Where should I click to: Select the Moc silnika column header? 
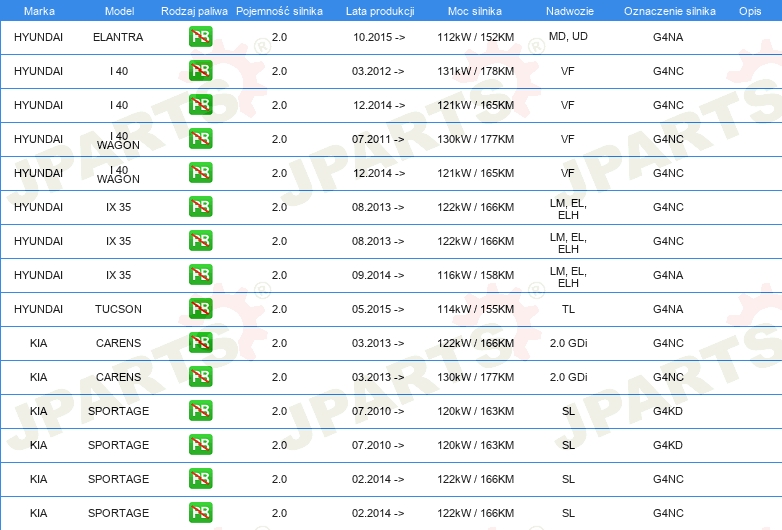click(475, 10)
